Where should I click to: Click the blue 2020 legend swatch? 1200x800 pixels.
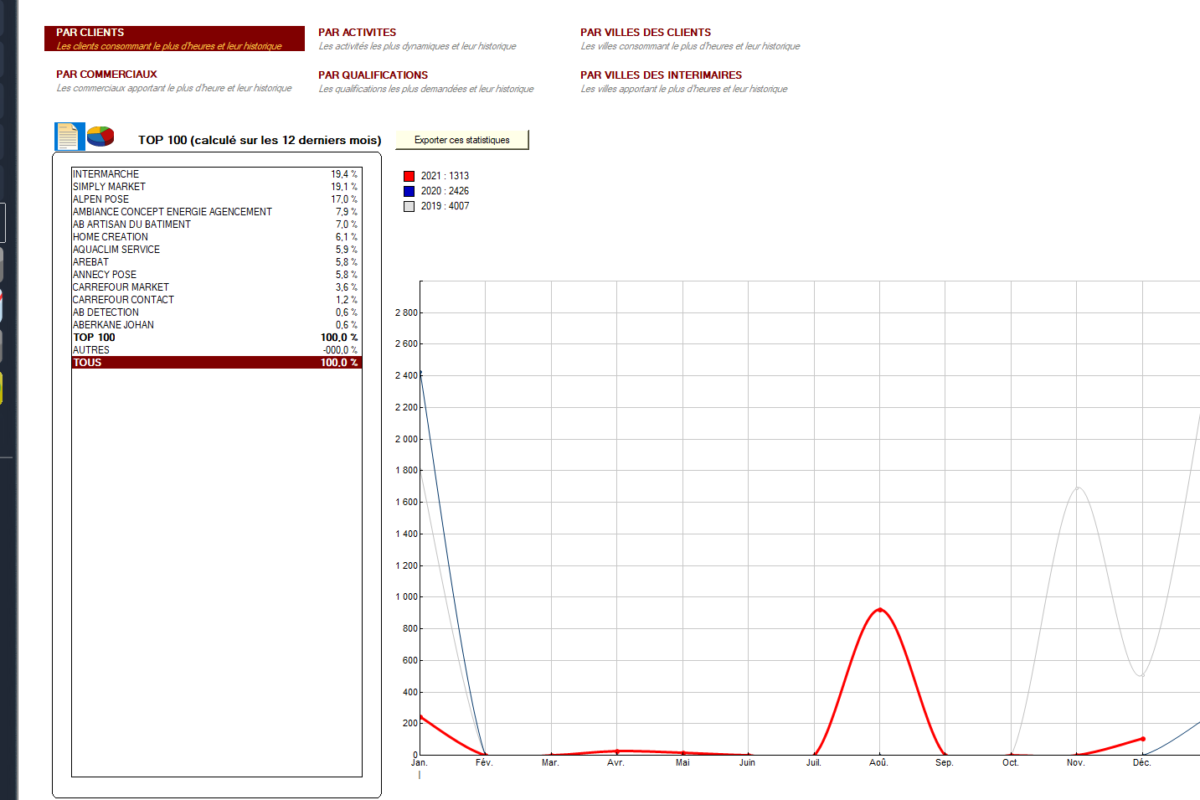(408, 191)
